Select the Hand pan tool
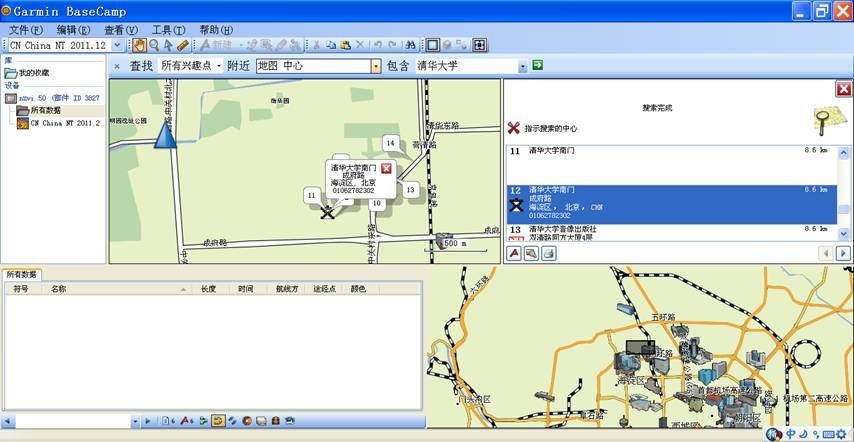Screen dimensions: 854x442 [139, 45]
